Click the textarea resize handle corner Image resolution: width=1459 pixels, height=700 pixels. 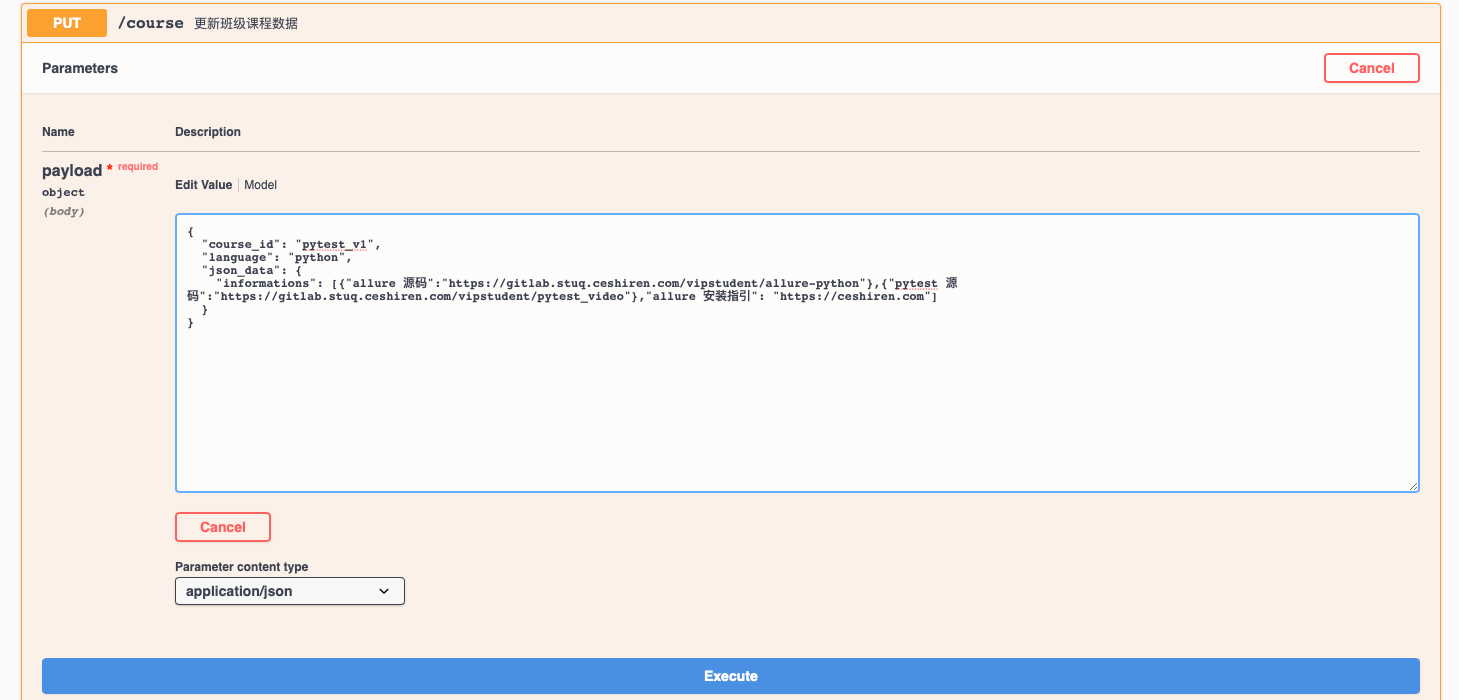(x=1413, y=486)
